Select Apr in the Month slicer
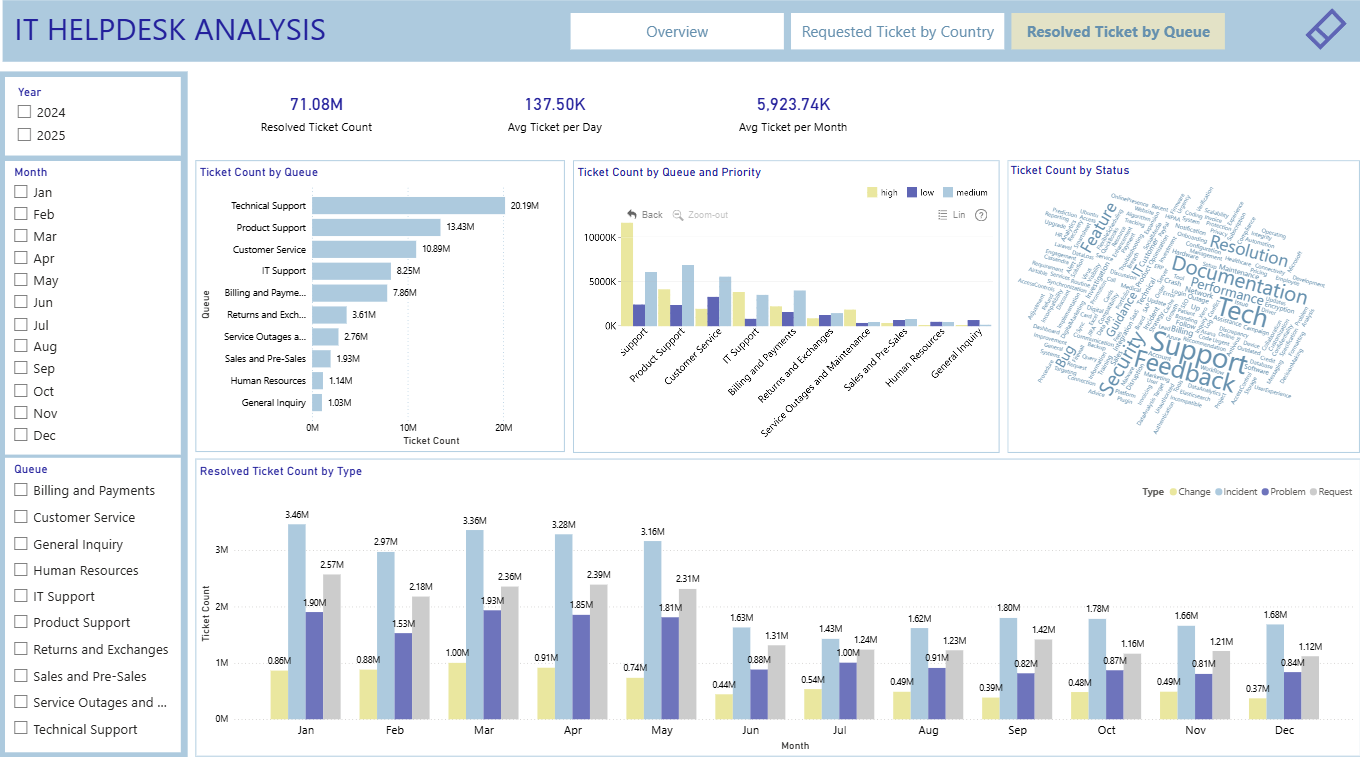The image size is (1360, 757). 21,258
